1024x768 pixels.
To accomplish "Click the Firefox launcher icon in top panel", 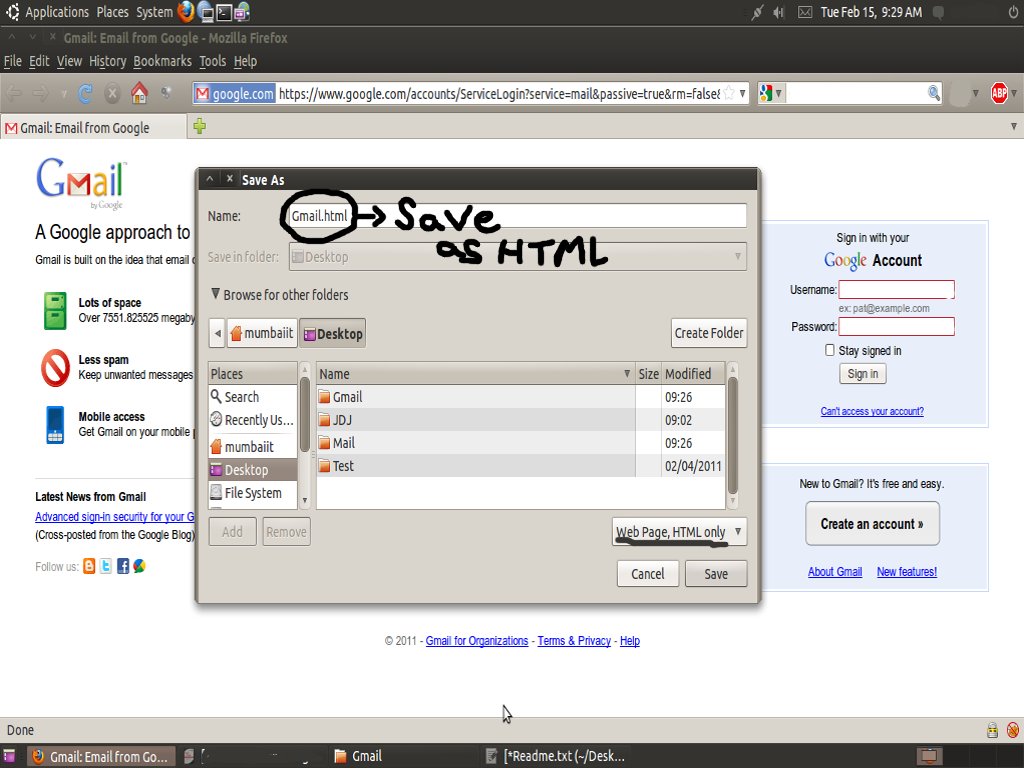I will pos(185,12).
